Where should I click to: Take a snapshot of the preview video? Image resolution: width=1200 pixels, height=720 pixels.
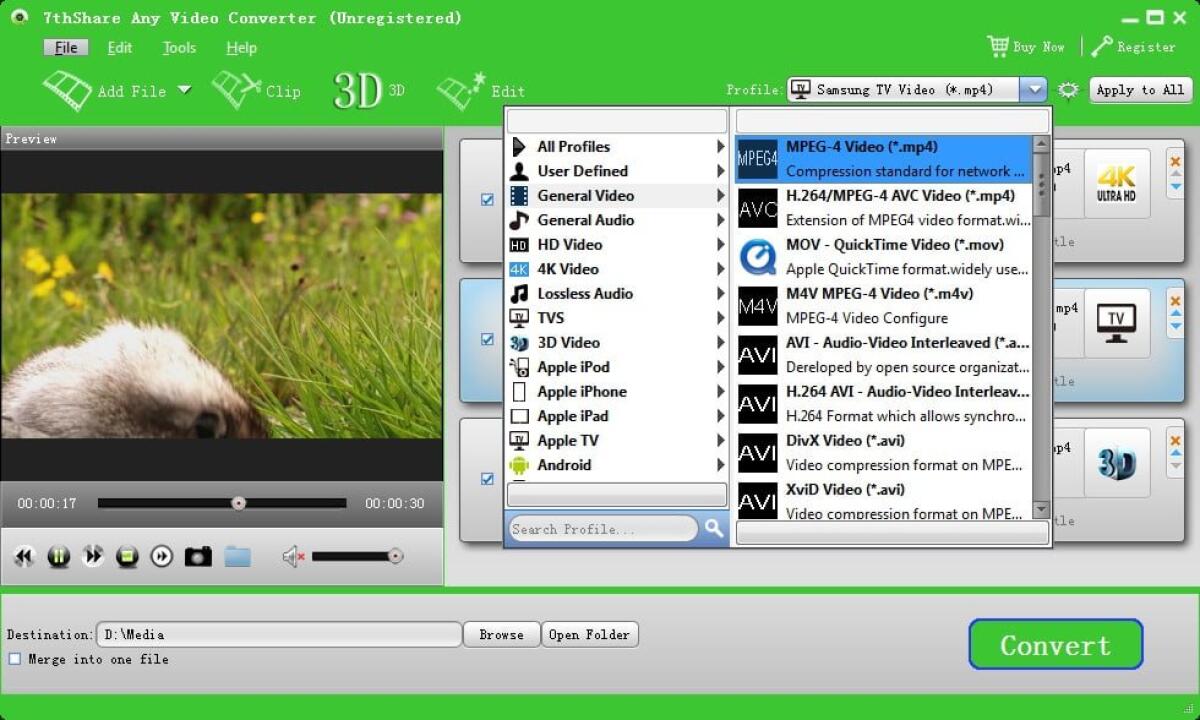196,557
